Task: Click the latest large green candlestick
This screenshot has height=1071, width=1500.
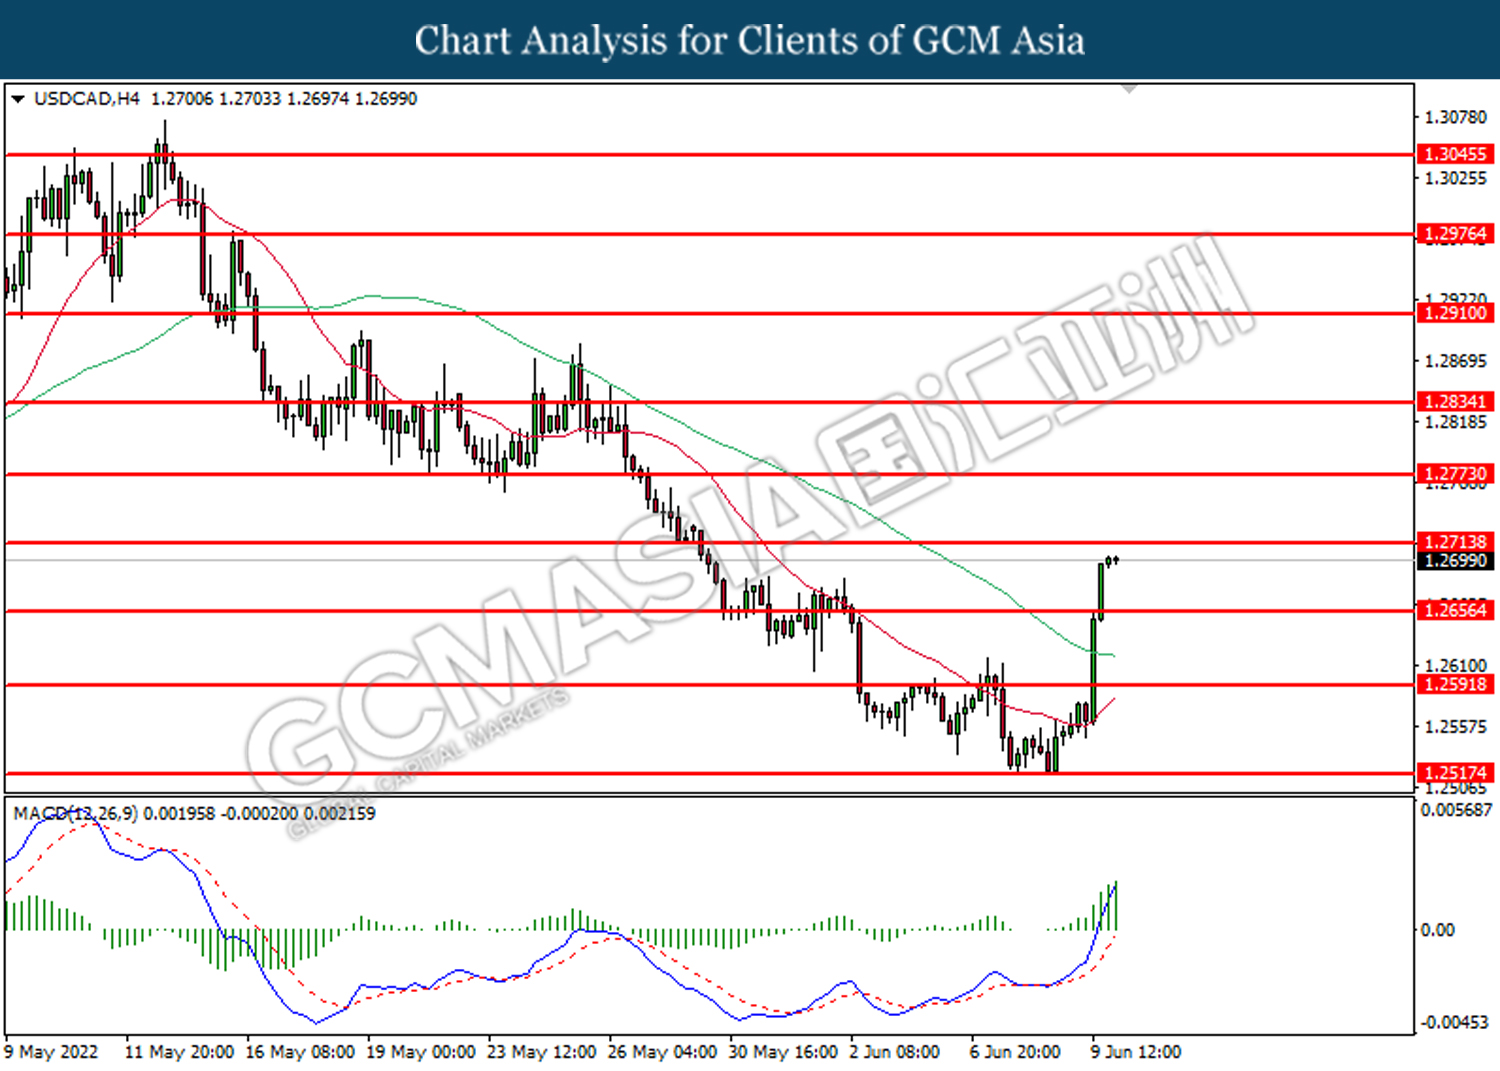Action: point(1101,592)
